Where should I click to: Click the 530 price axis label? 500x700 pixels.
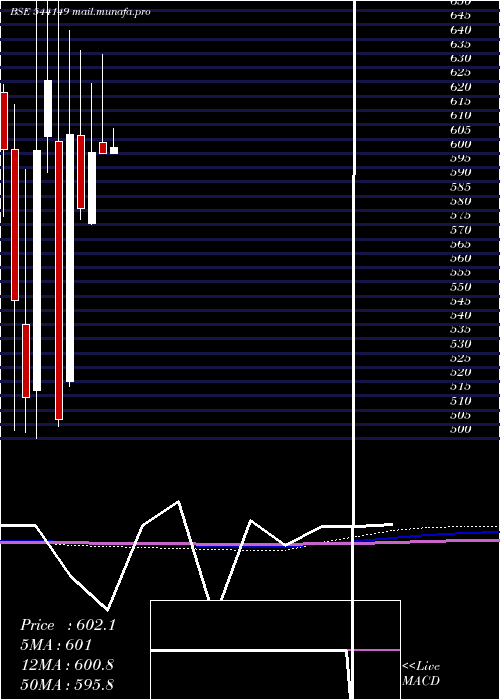pyautogui.click(x=460, y=344)
